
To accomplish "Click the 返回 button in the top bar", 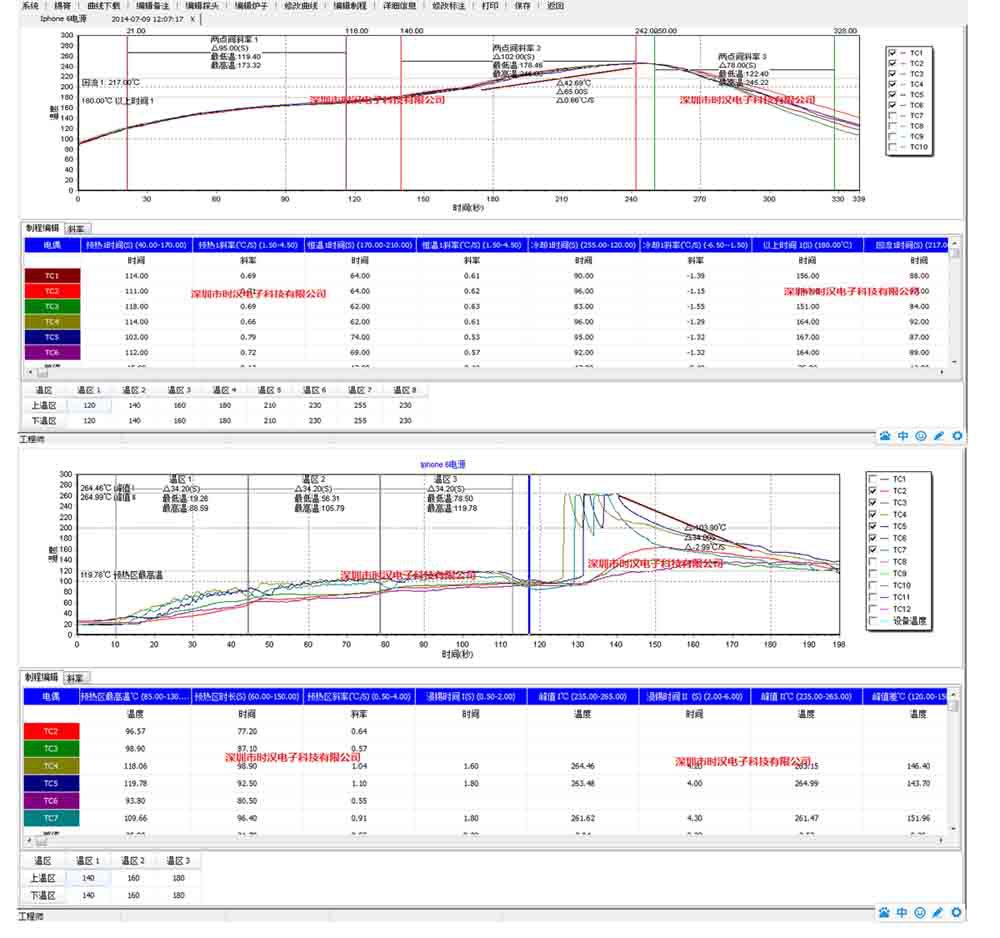I will 555,5.
